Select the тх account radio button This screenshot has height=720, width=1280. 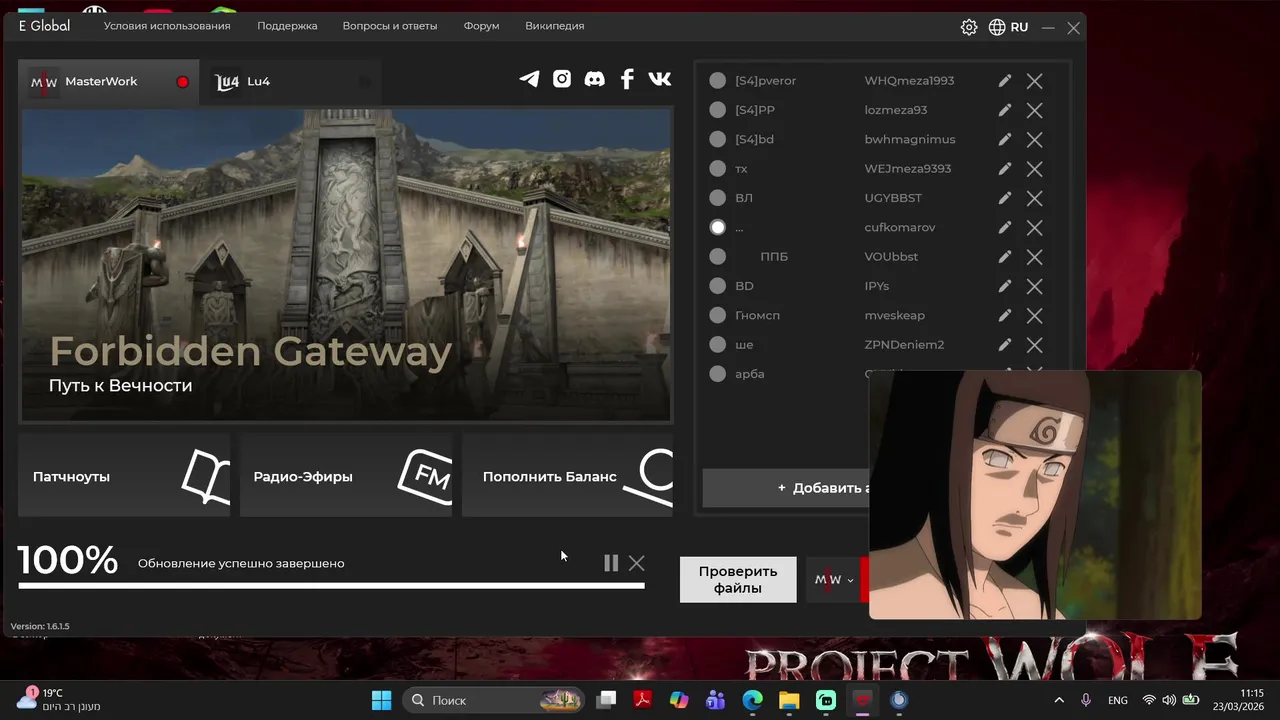coord(717,169)
